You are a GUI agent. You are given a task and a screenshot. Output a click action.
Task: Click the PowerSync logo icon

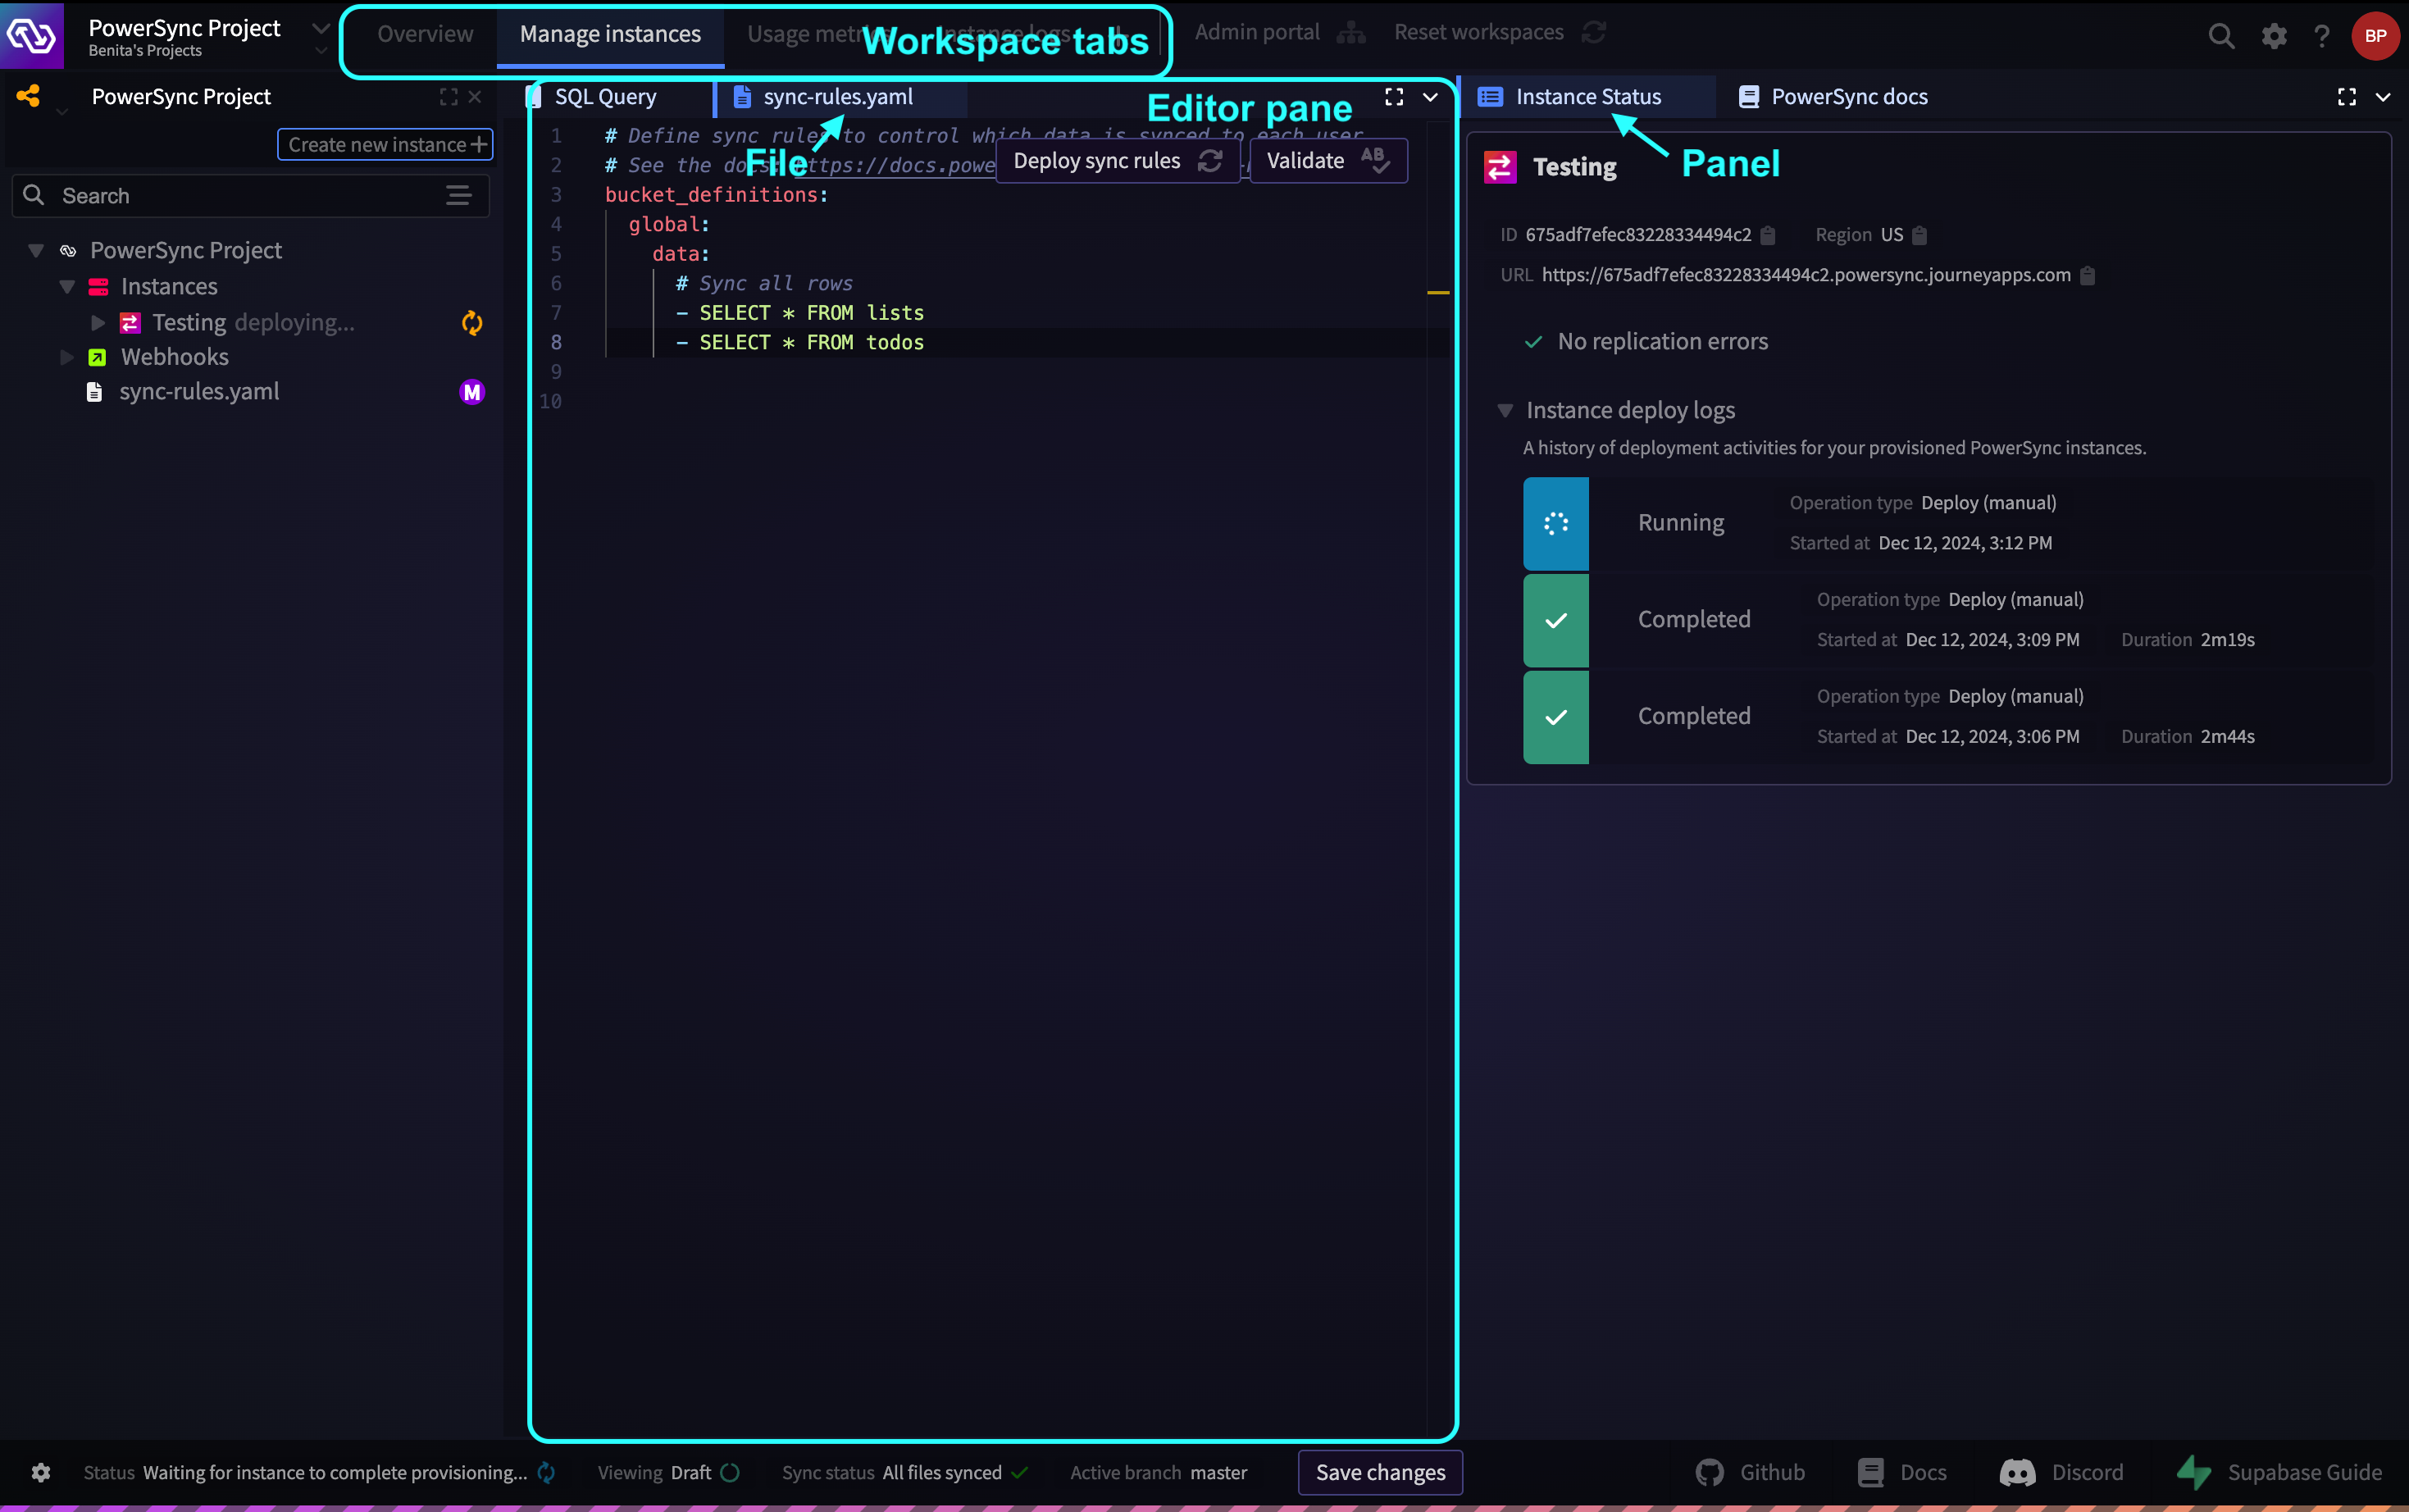pyautogui.click(x=31, y=36)
